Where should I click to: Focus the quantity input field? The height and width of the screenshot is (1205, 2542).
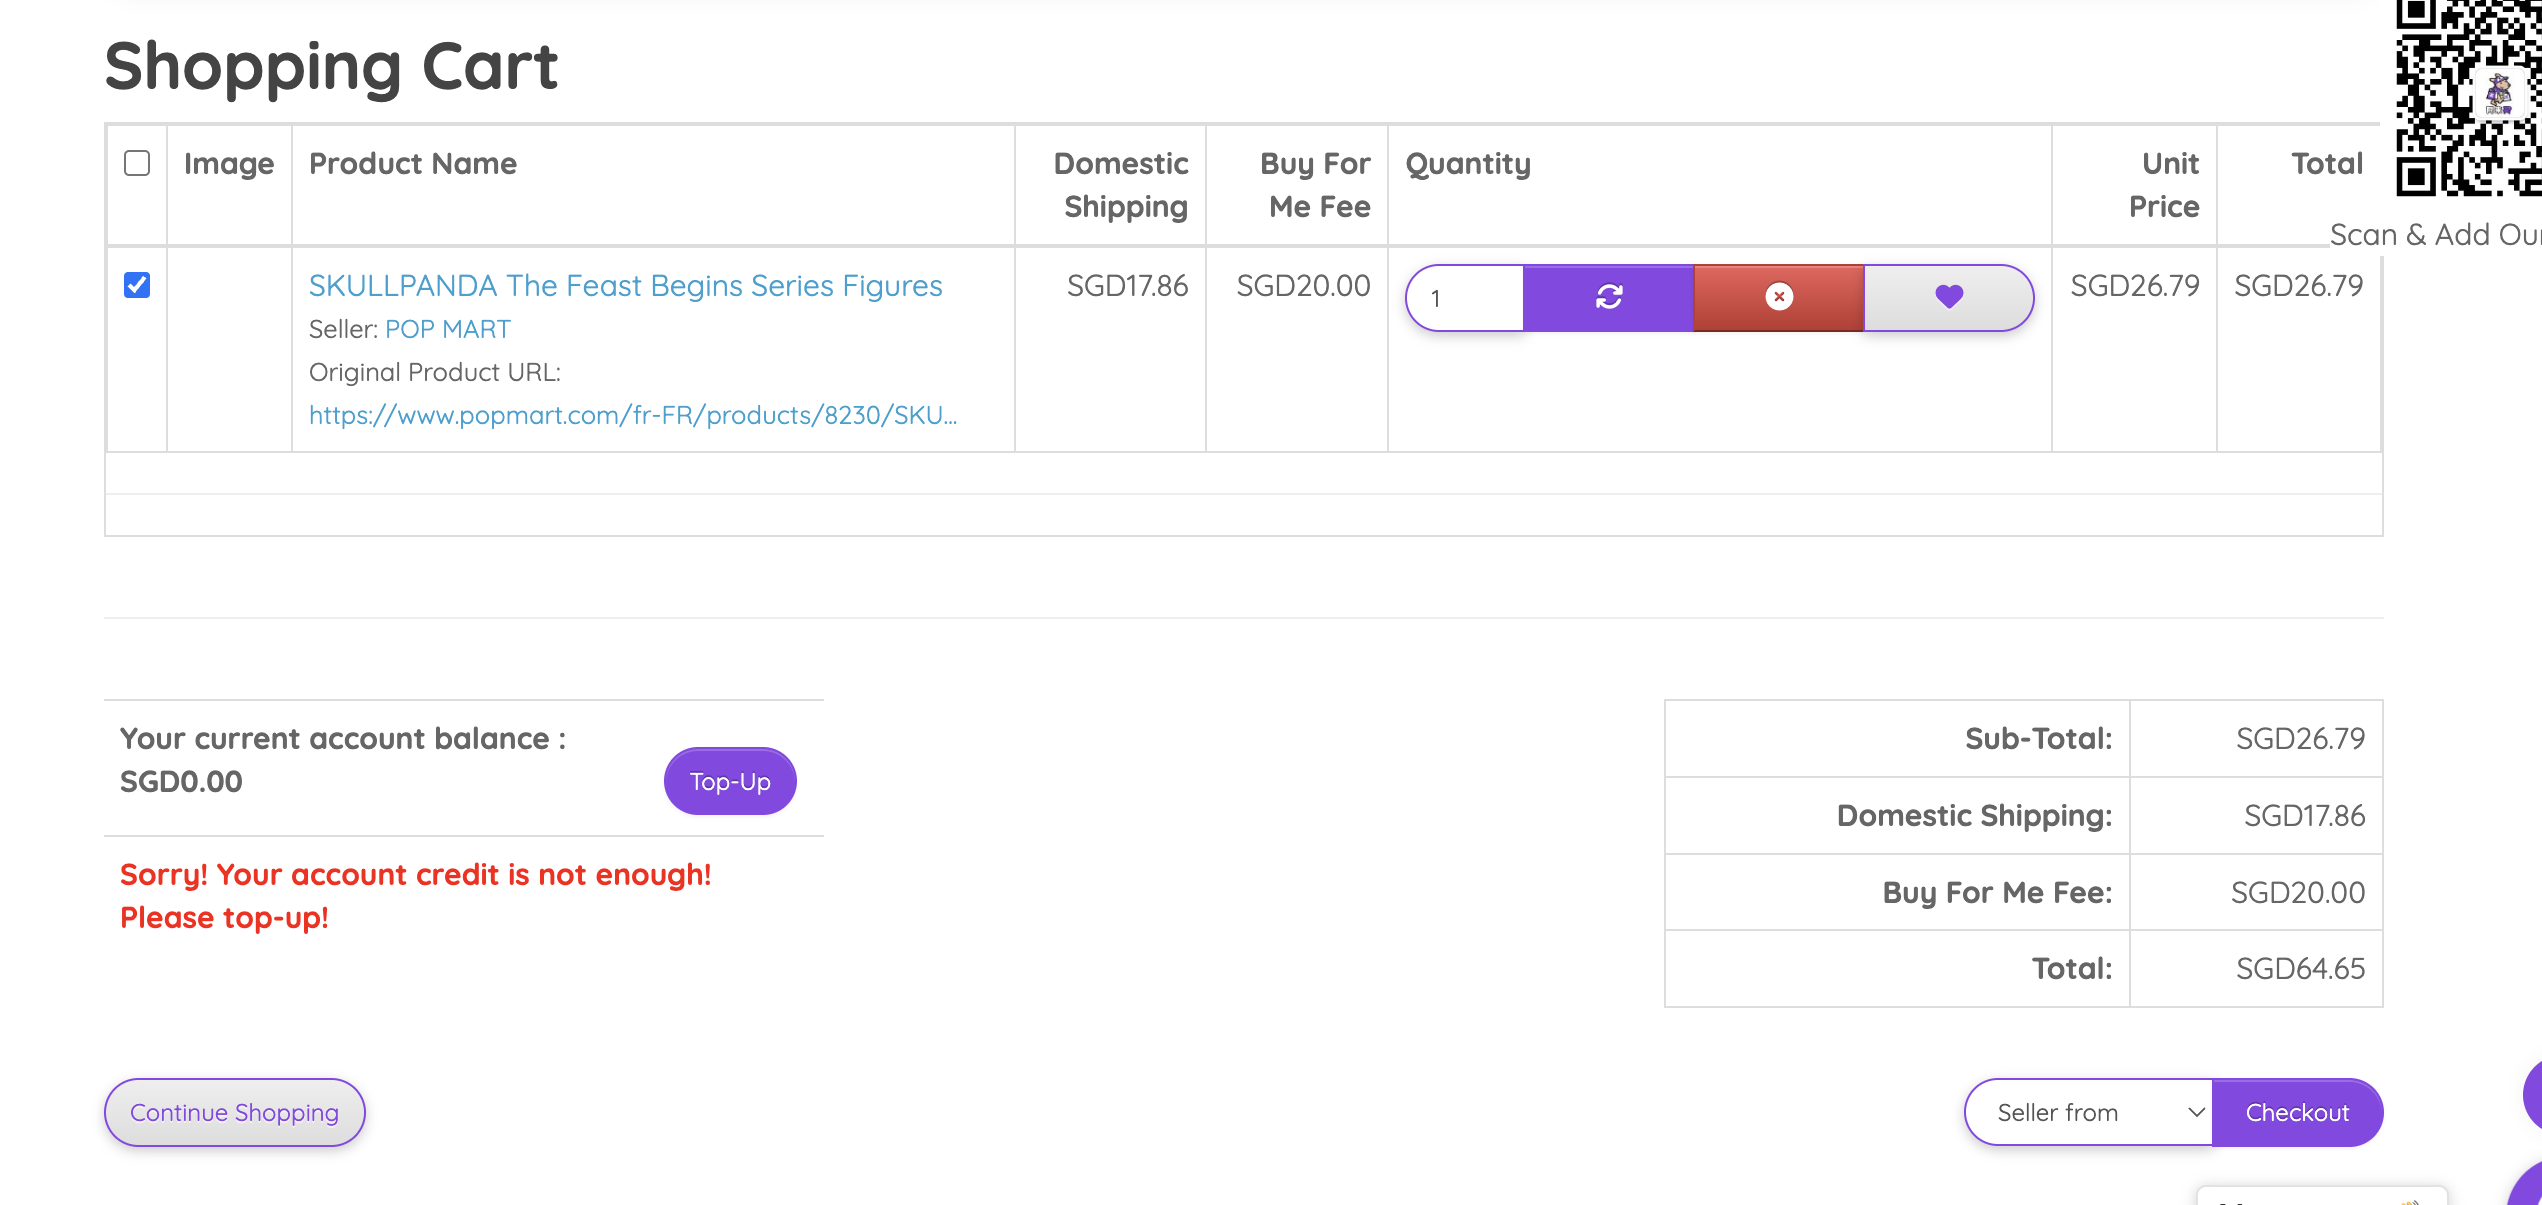tap(1466, 298)
